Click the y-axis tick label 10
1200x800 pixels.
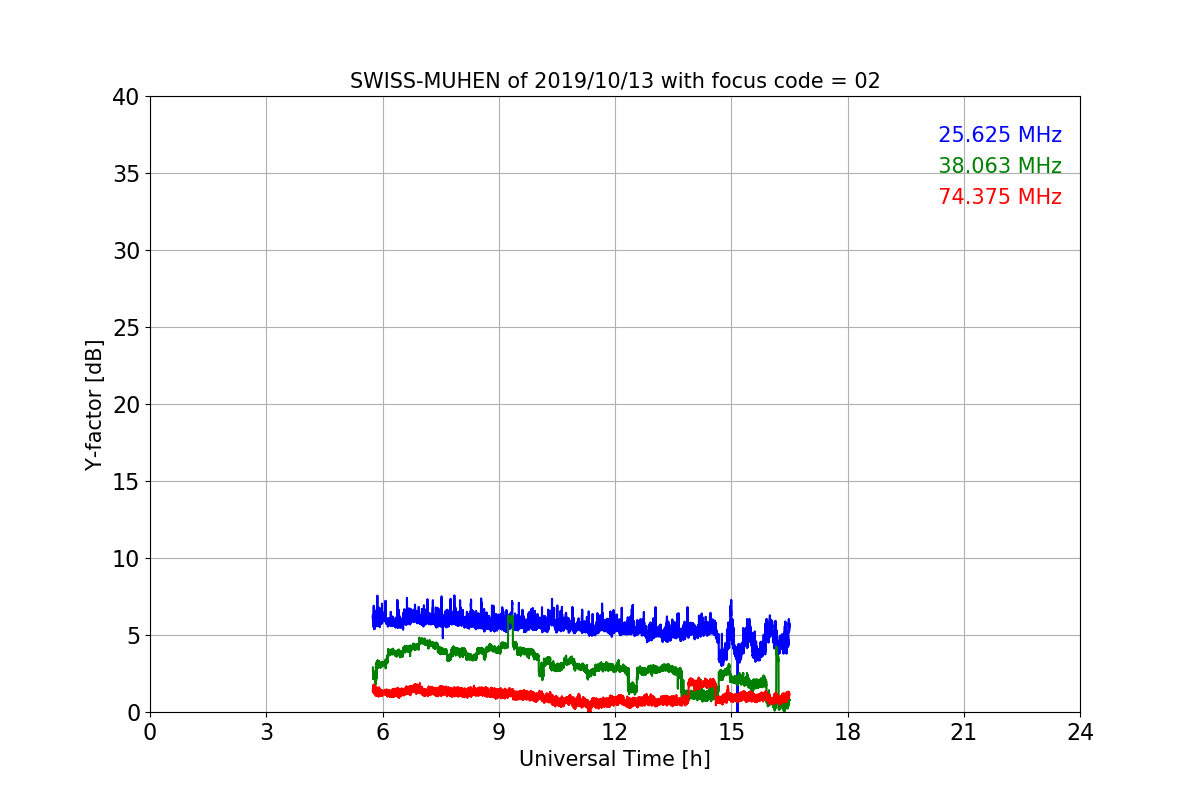point(125,559)
